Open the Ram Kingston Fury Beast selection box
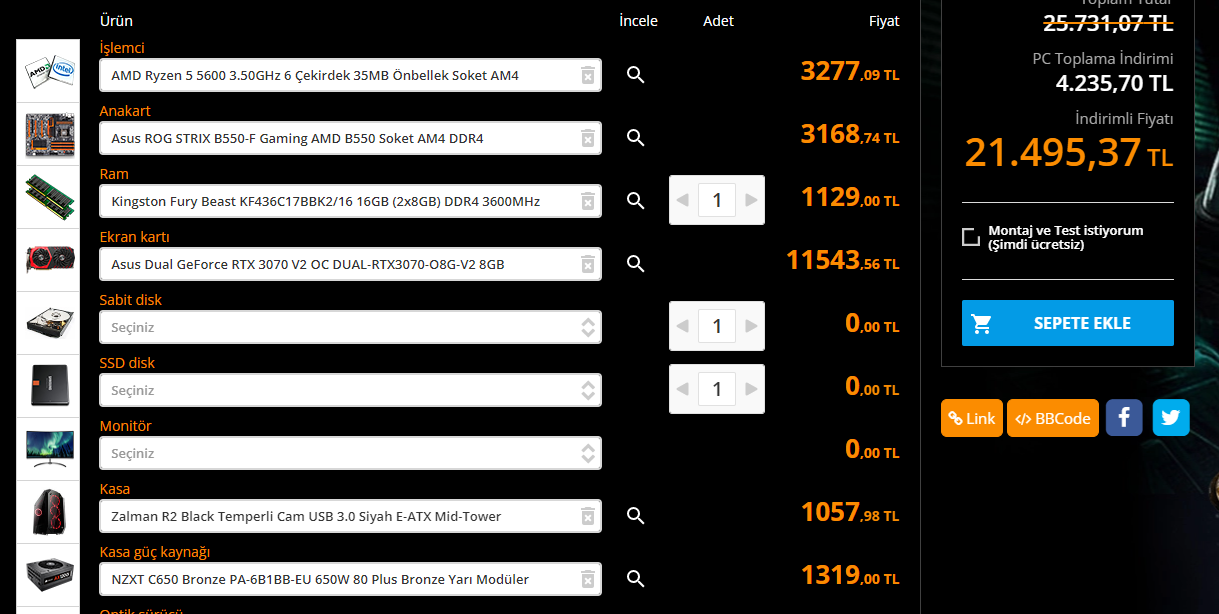Viewport: 1219px width, 614px height. tap(351, 201)
